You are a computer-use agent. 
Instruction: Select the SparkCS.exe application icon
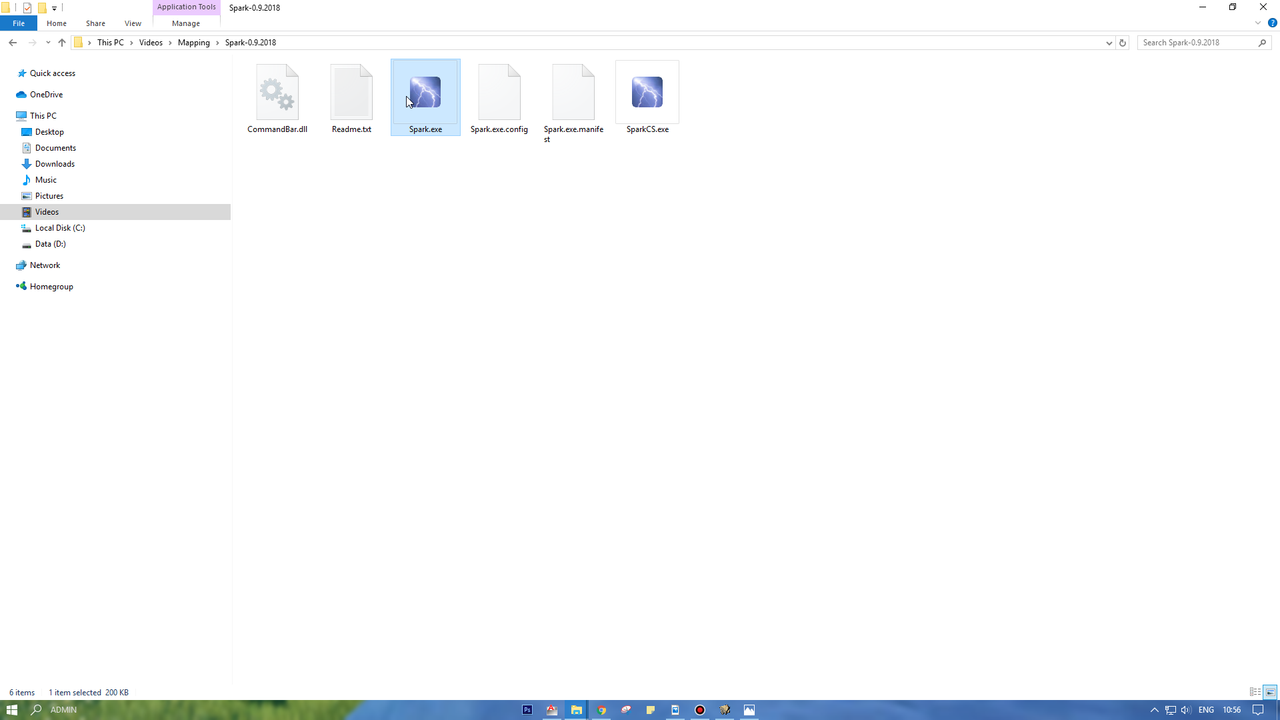coord(647,92)
